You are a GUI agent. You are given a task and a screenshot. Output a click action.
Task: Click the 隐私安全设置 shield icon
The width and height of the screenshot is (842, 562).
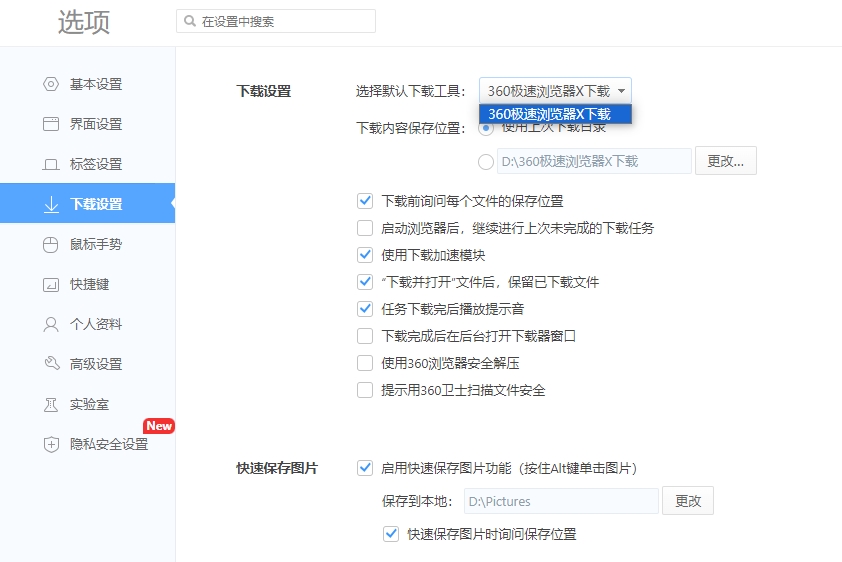[51, 444]
